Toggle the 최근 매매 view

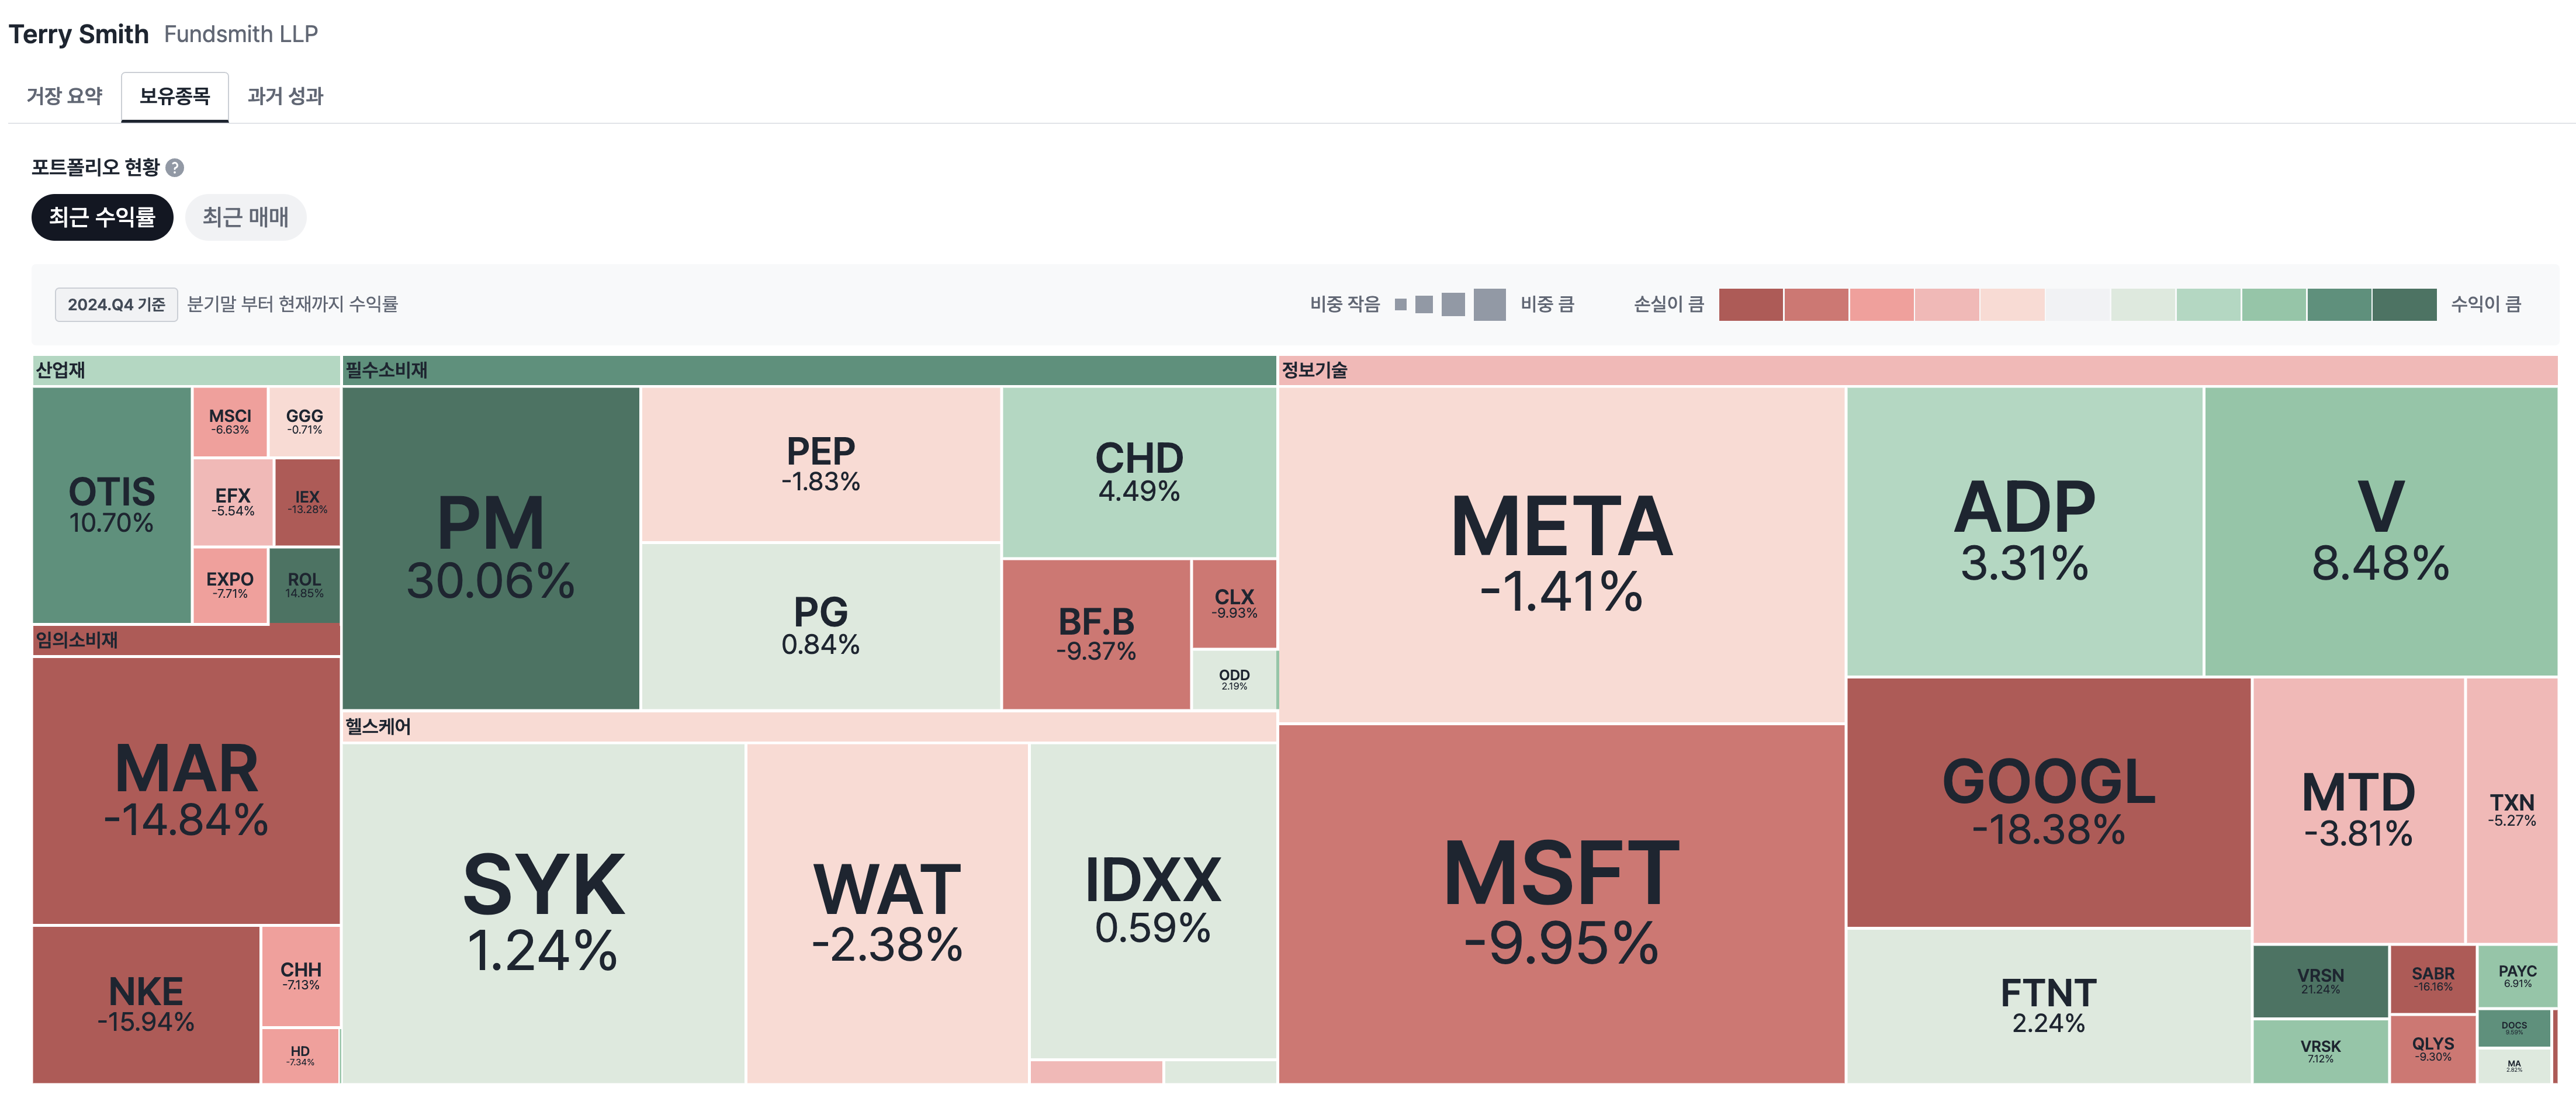click(245, 217)
